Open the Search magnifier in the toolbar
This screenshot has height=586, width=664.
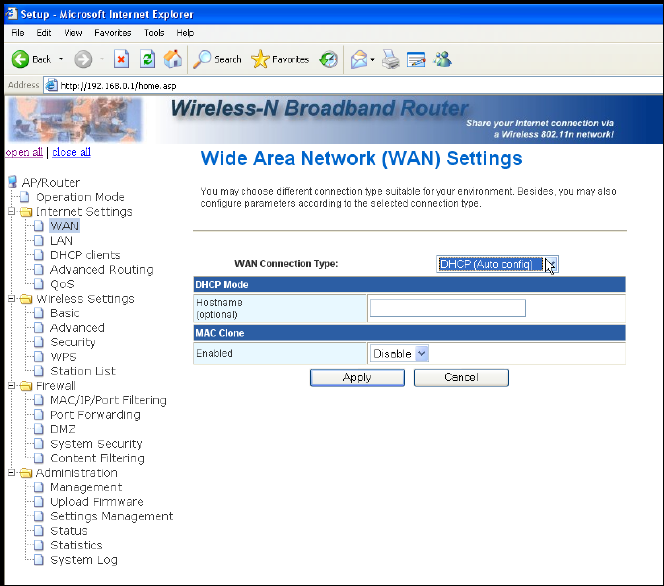click(202, 59)
